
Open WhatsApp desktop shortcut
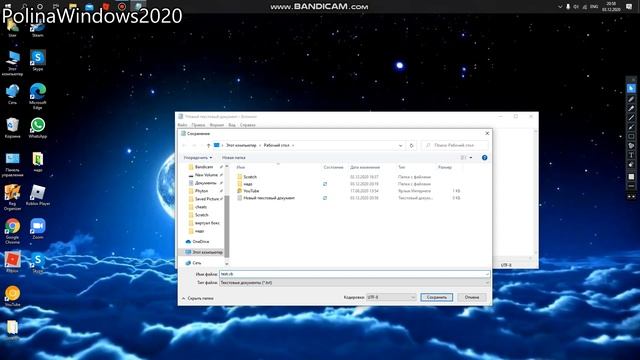pyautogui.click(x=38, y=128)
